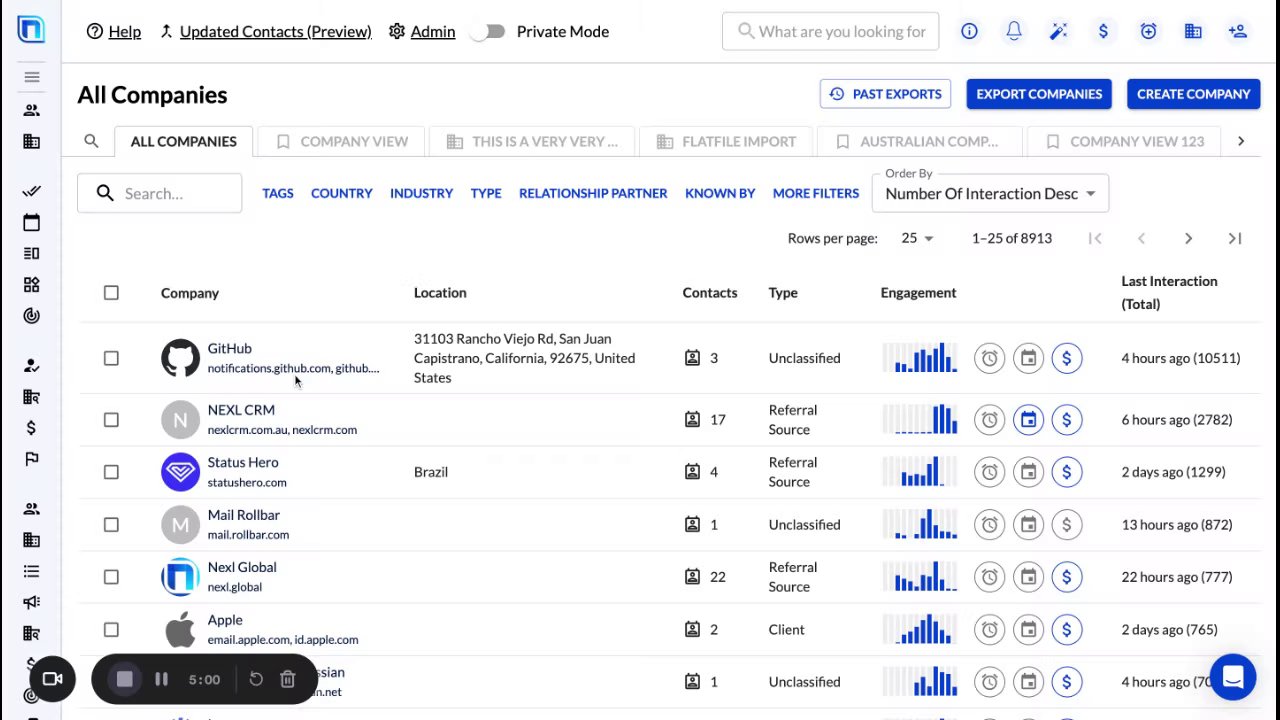Image resolution: width=1280 pixels, height=720 pixels.
Task: Open the Order By dropdown
Action: click(990, 194)
